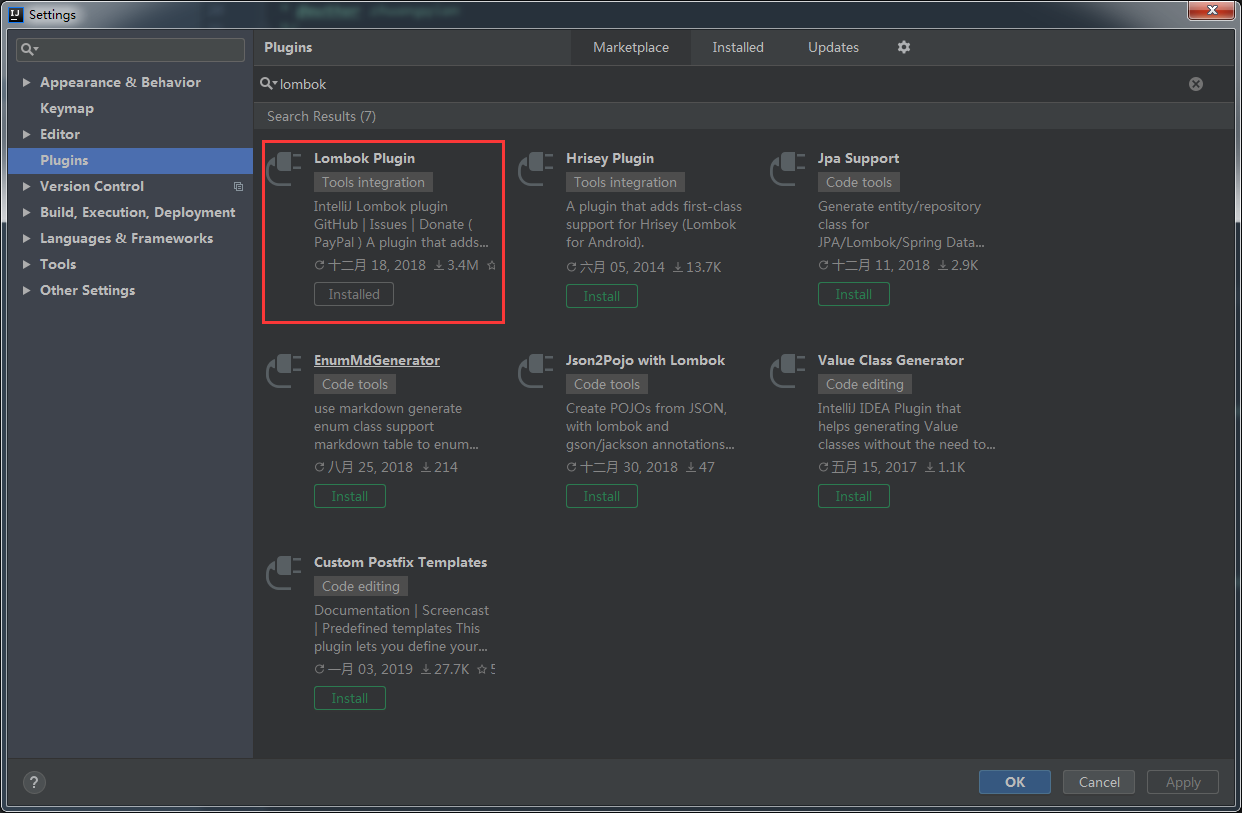Image resolution: width=1242 pixels, height=813 pixels.
Task: Click the Jpa Support plug icon
Action: click(x=789, y=169)
